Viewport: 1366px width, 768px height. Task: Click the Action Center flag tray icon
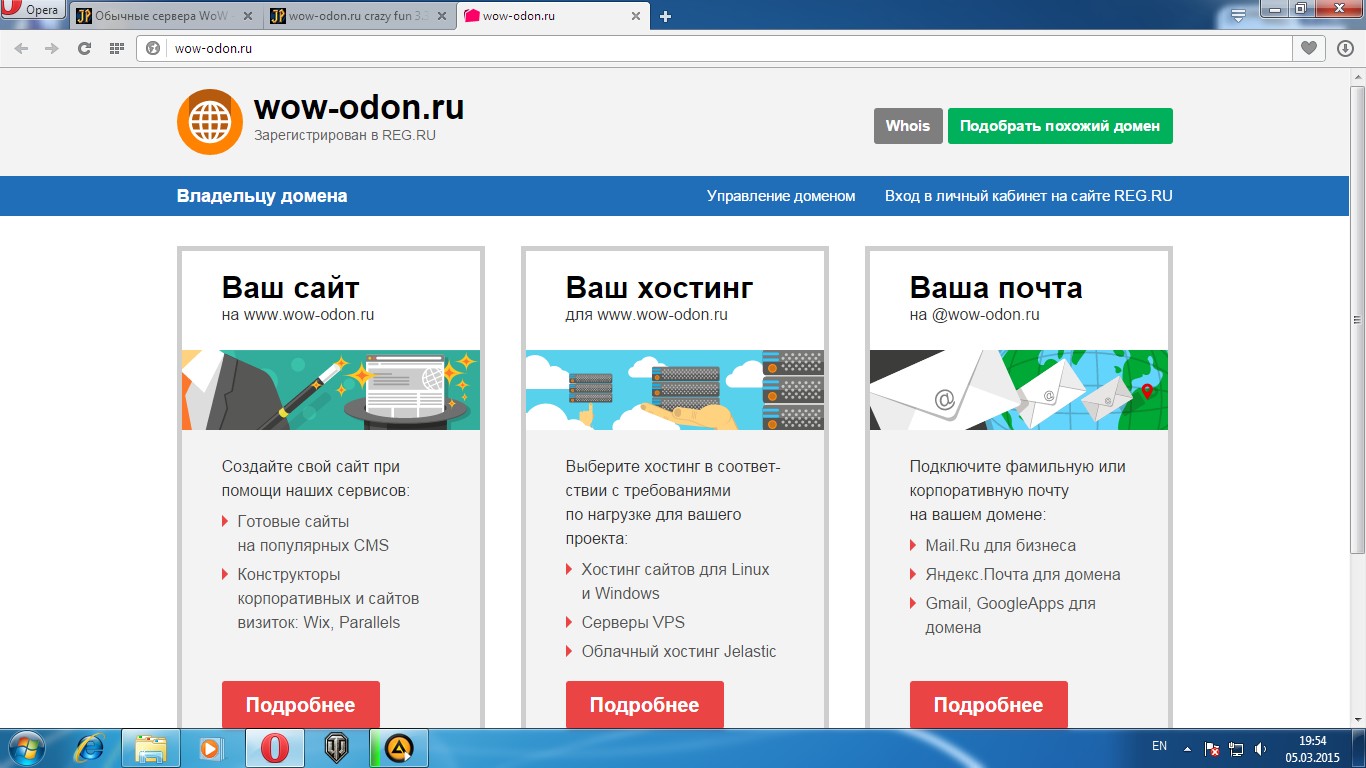[1211, 748]
